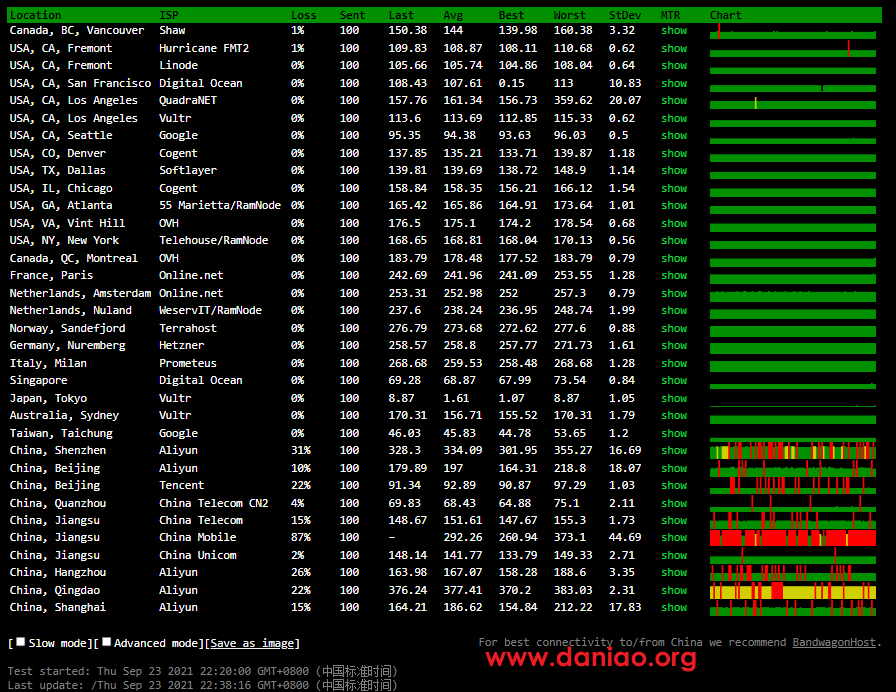
Task: Show MTR for Nuland WeservIT/RamNode
Action: (674, 310)
